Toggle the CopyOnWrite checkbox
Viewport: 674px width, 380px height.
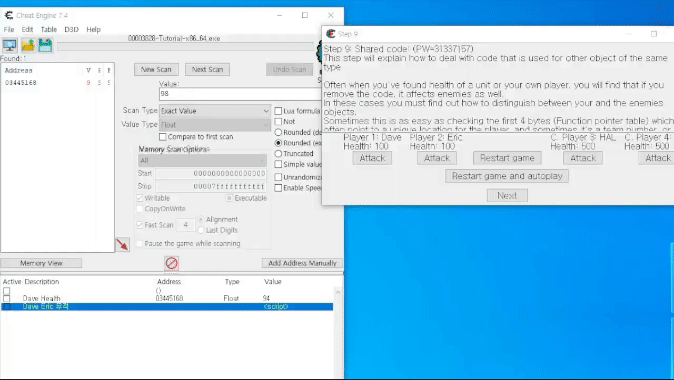click(x=140, y=209)
